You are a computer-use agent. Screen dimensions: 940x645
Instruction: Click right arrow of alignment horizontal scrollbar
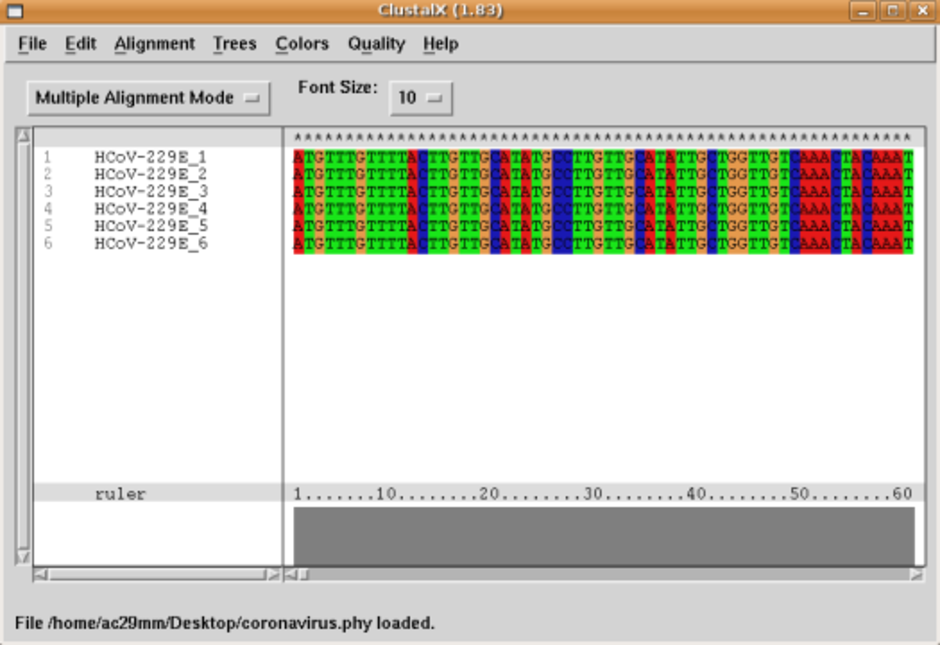click(x=916, y=575)
